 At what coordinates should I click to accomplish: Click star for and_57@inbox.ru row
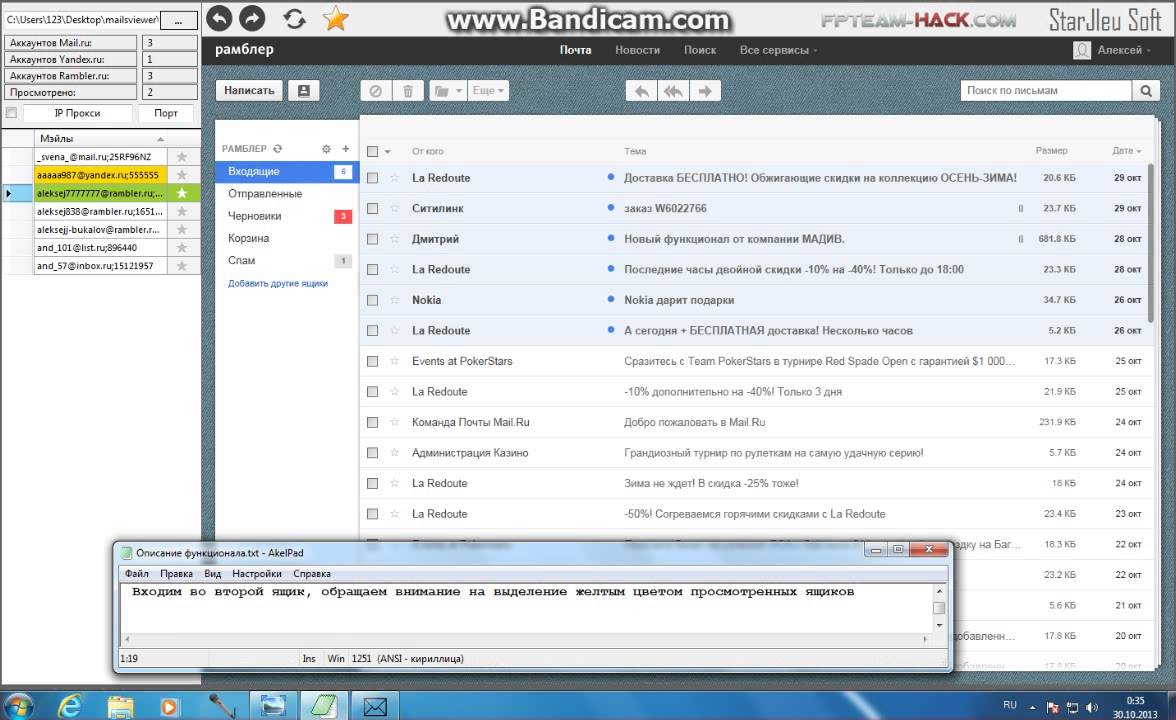[182, 266]
